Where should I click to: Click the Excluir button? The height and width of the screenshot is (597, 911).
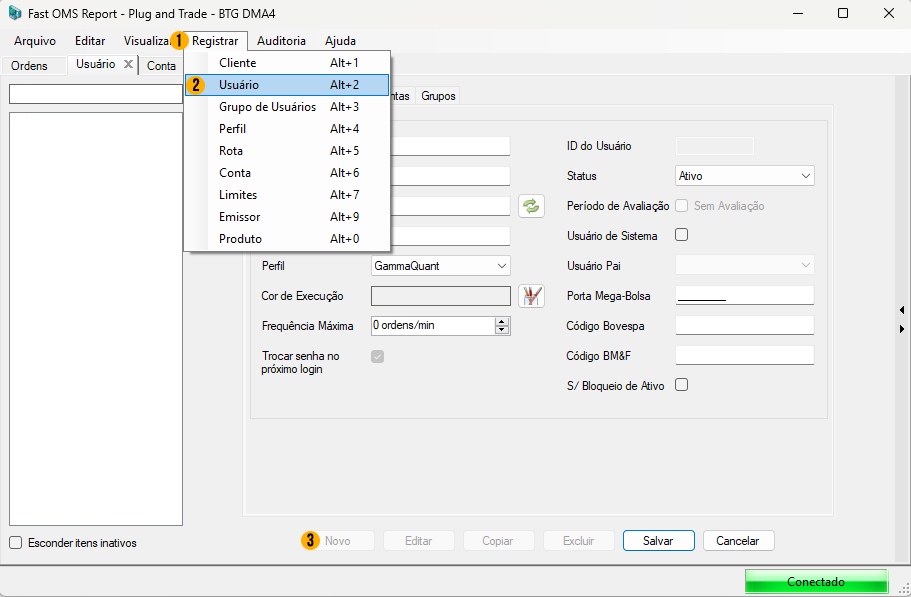pyautogui.click(x=579, y=541)
